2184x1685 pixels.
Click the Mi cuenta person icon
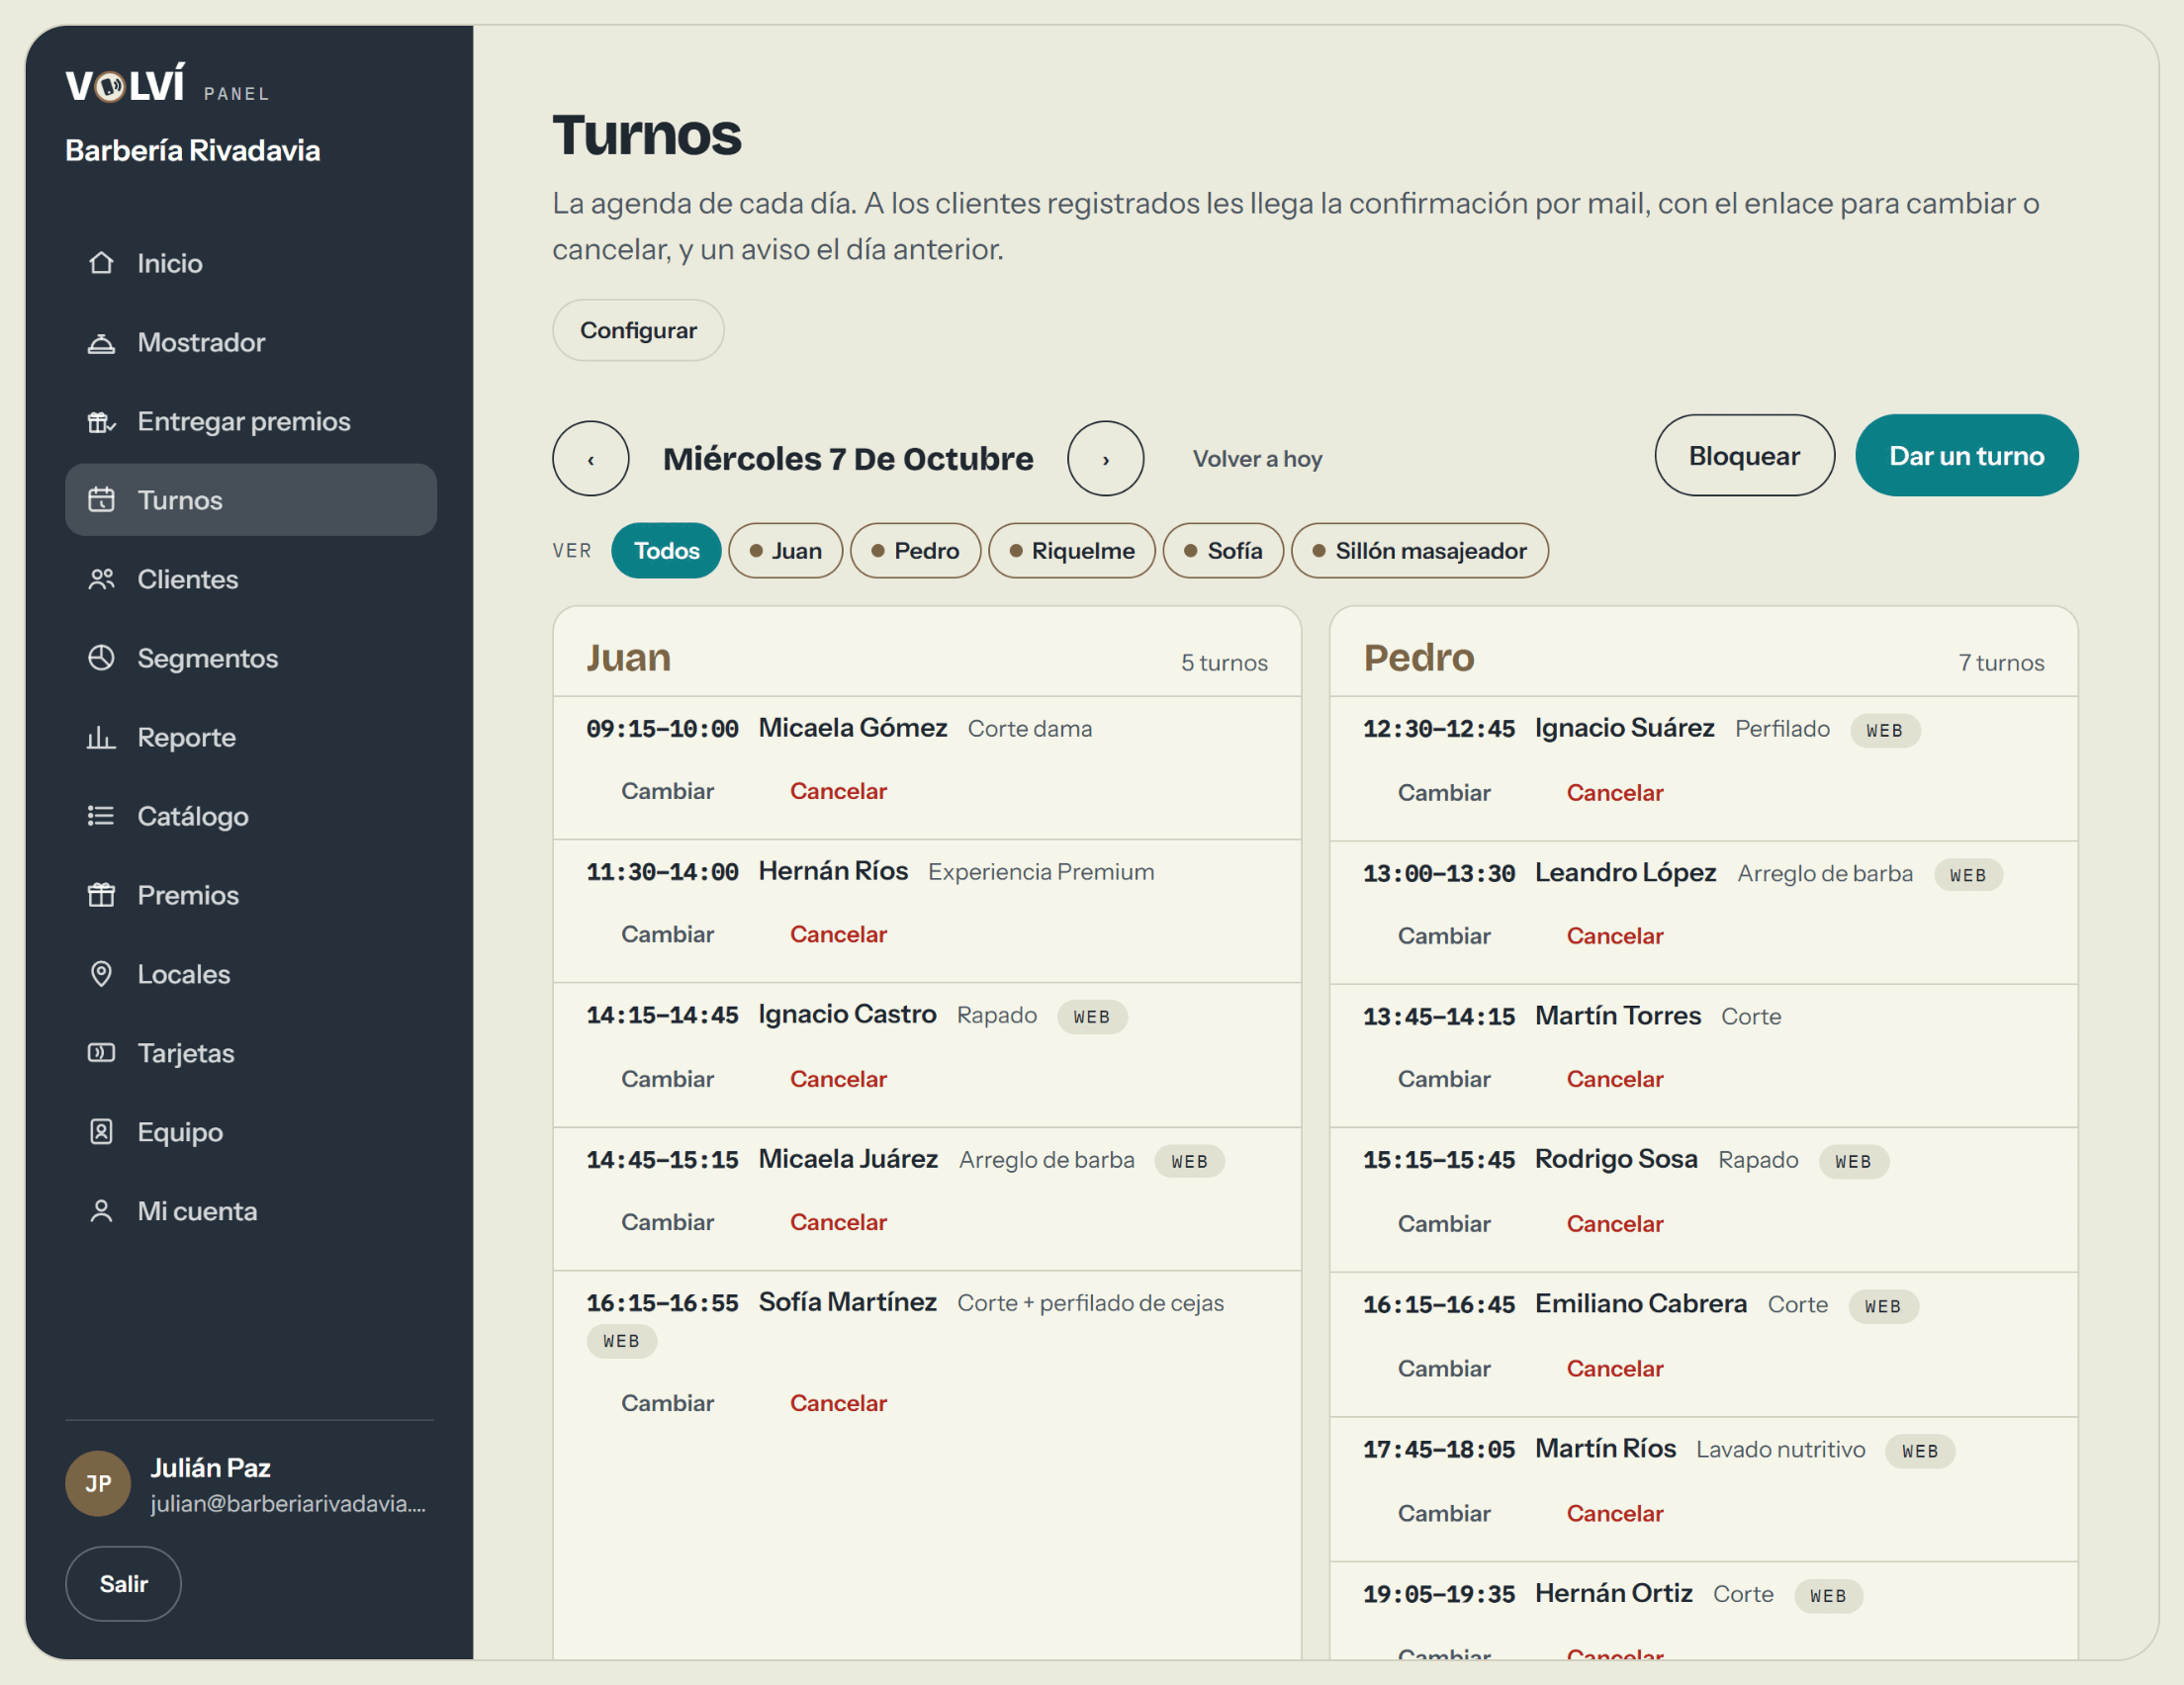click(x=101, y=1211)
